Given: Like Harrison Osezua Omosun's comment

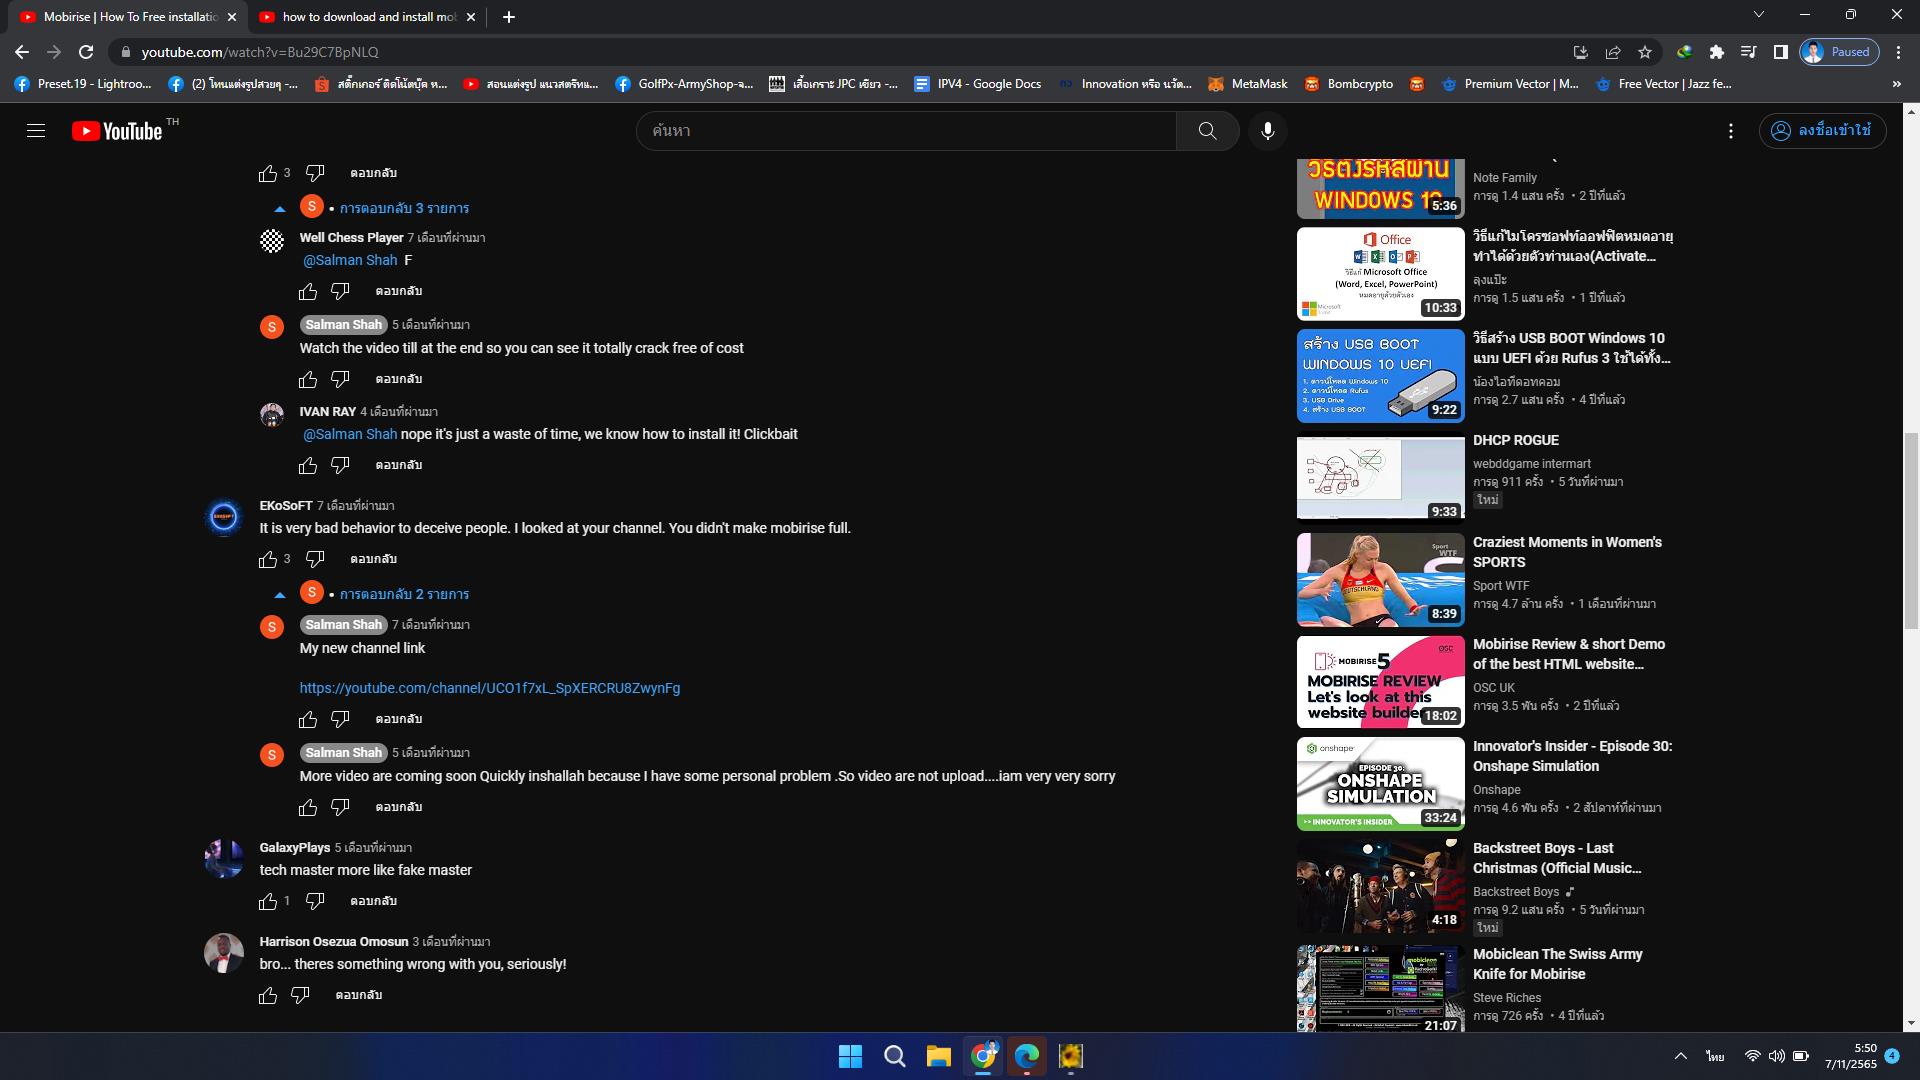Looking at the screenshot, I should [268, 995].
